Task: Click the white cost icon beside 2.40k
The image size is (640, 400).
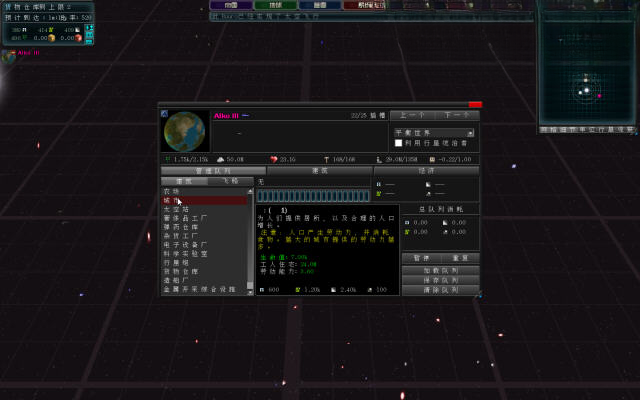Action: 333,290
